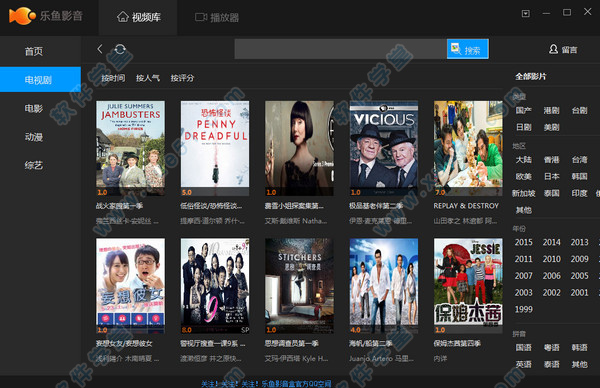Filter by year 2015
600x388 pixels.
point(523,242)
